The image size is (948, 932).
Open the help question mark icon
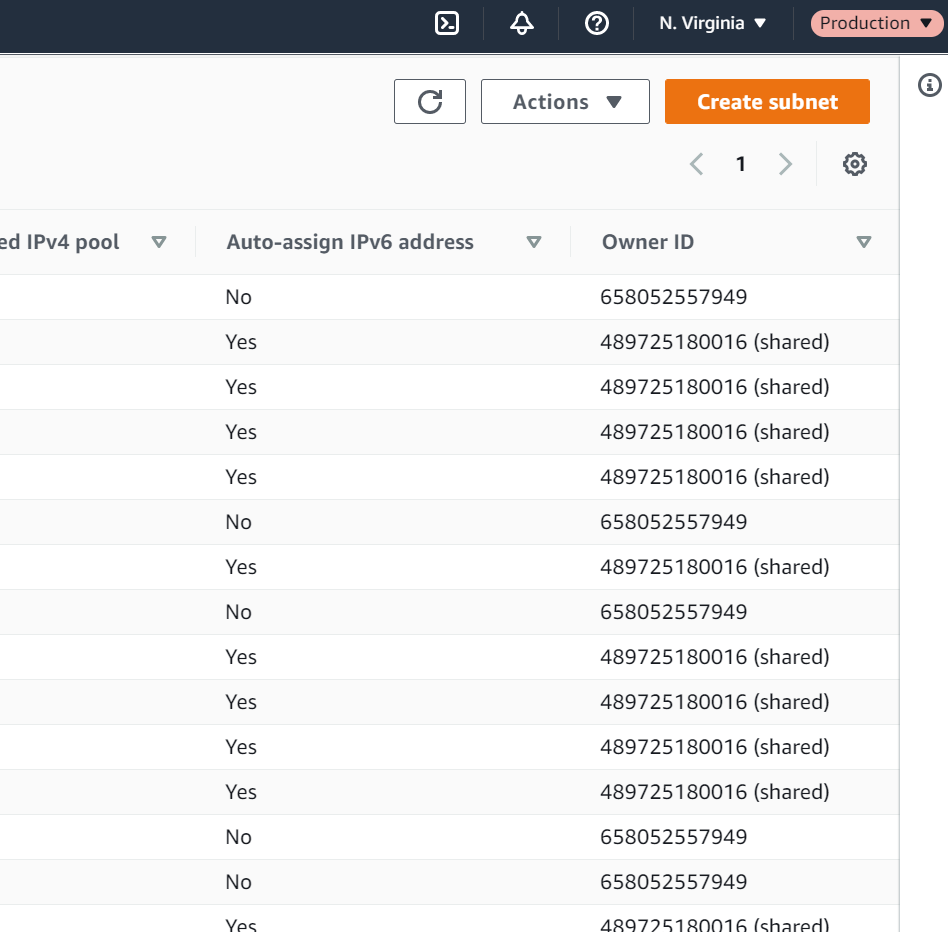(596, 24)
